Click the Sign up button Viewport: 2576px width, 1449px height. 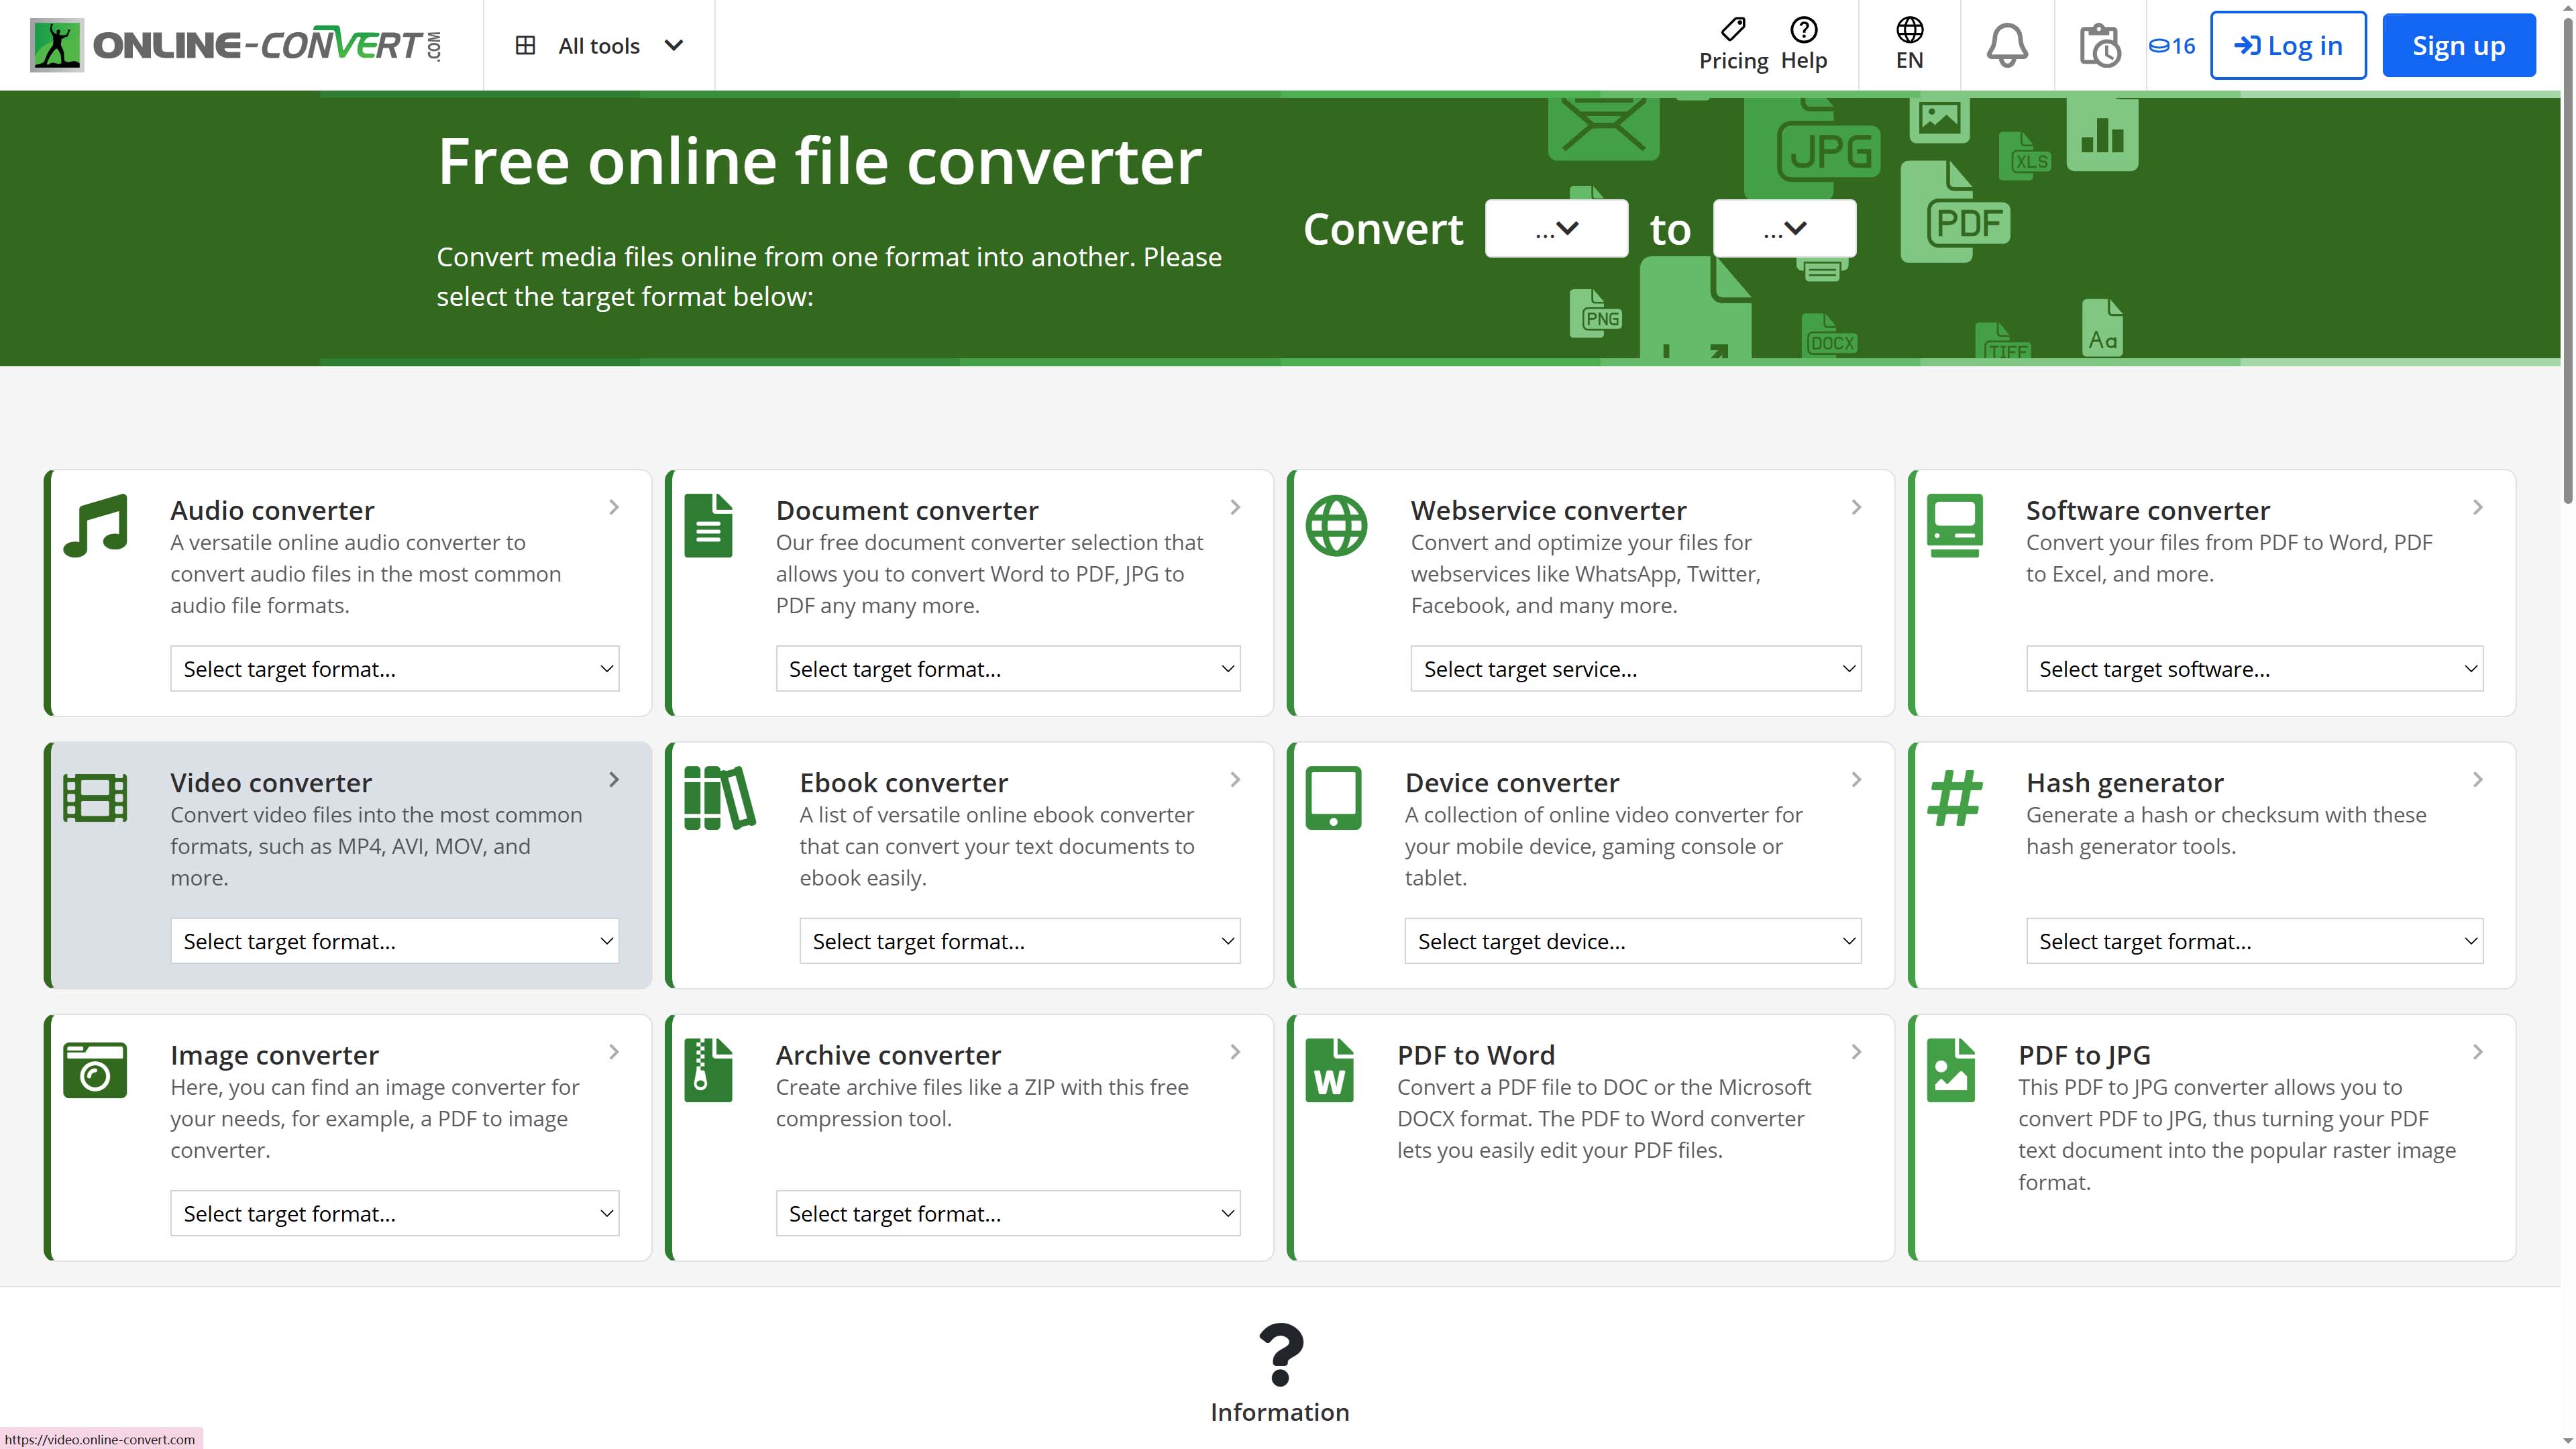coord(2458,45)
